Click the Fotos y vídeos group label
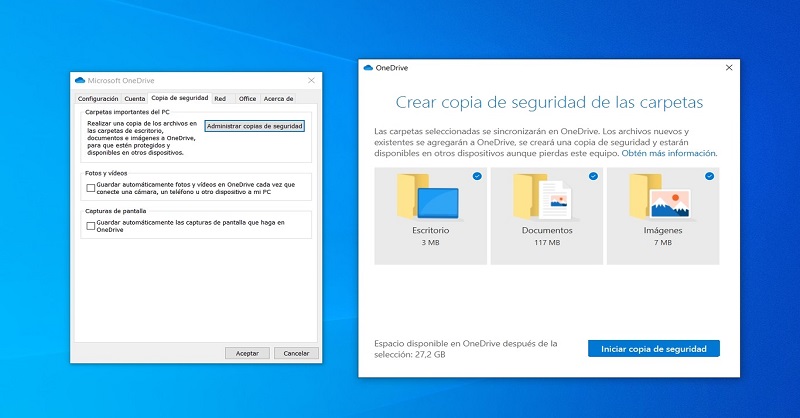The width and height of the screenshot is (800, 418). pos(106,173)
